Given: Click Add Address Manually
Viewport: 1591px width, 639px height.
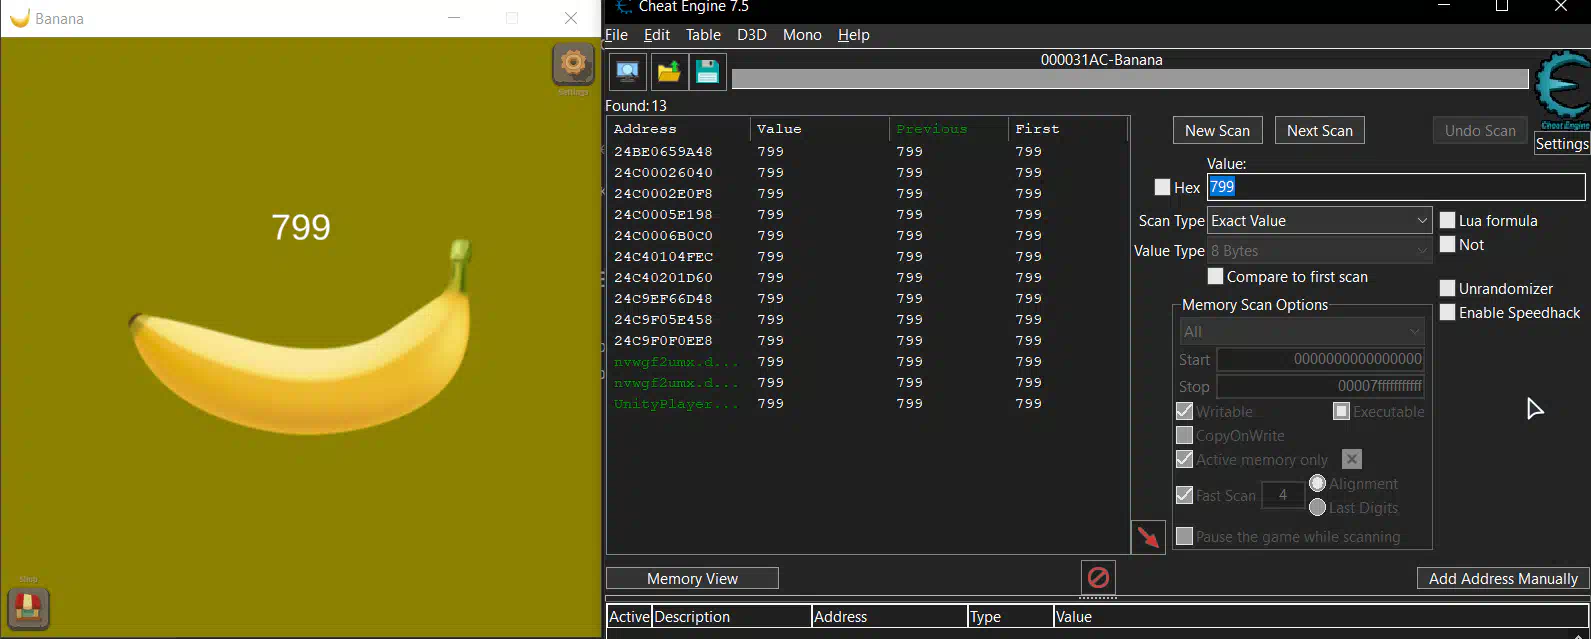Looking at the screenshot, I should 1502,578.
